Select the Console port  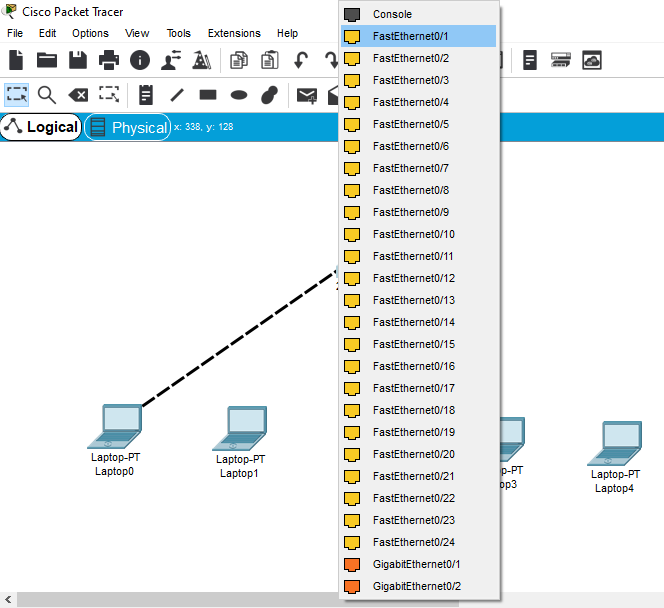coord(418,14)
